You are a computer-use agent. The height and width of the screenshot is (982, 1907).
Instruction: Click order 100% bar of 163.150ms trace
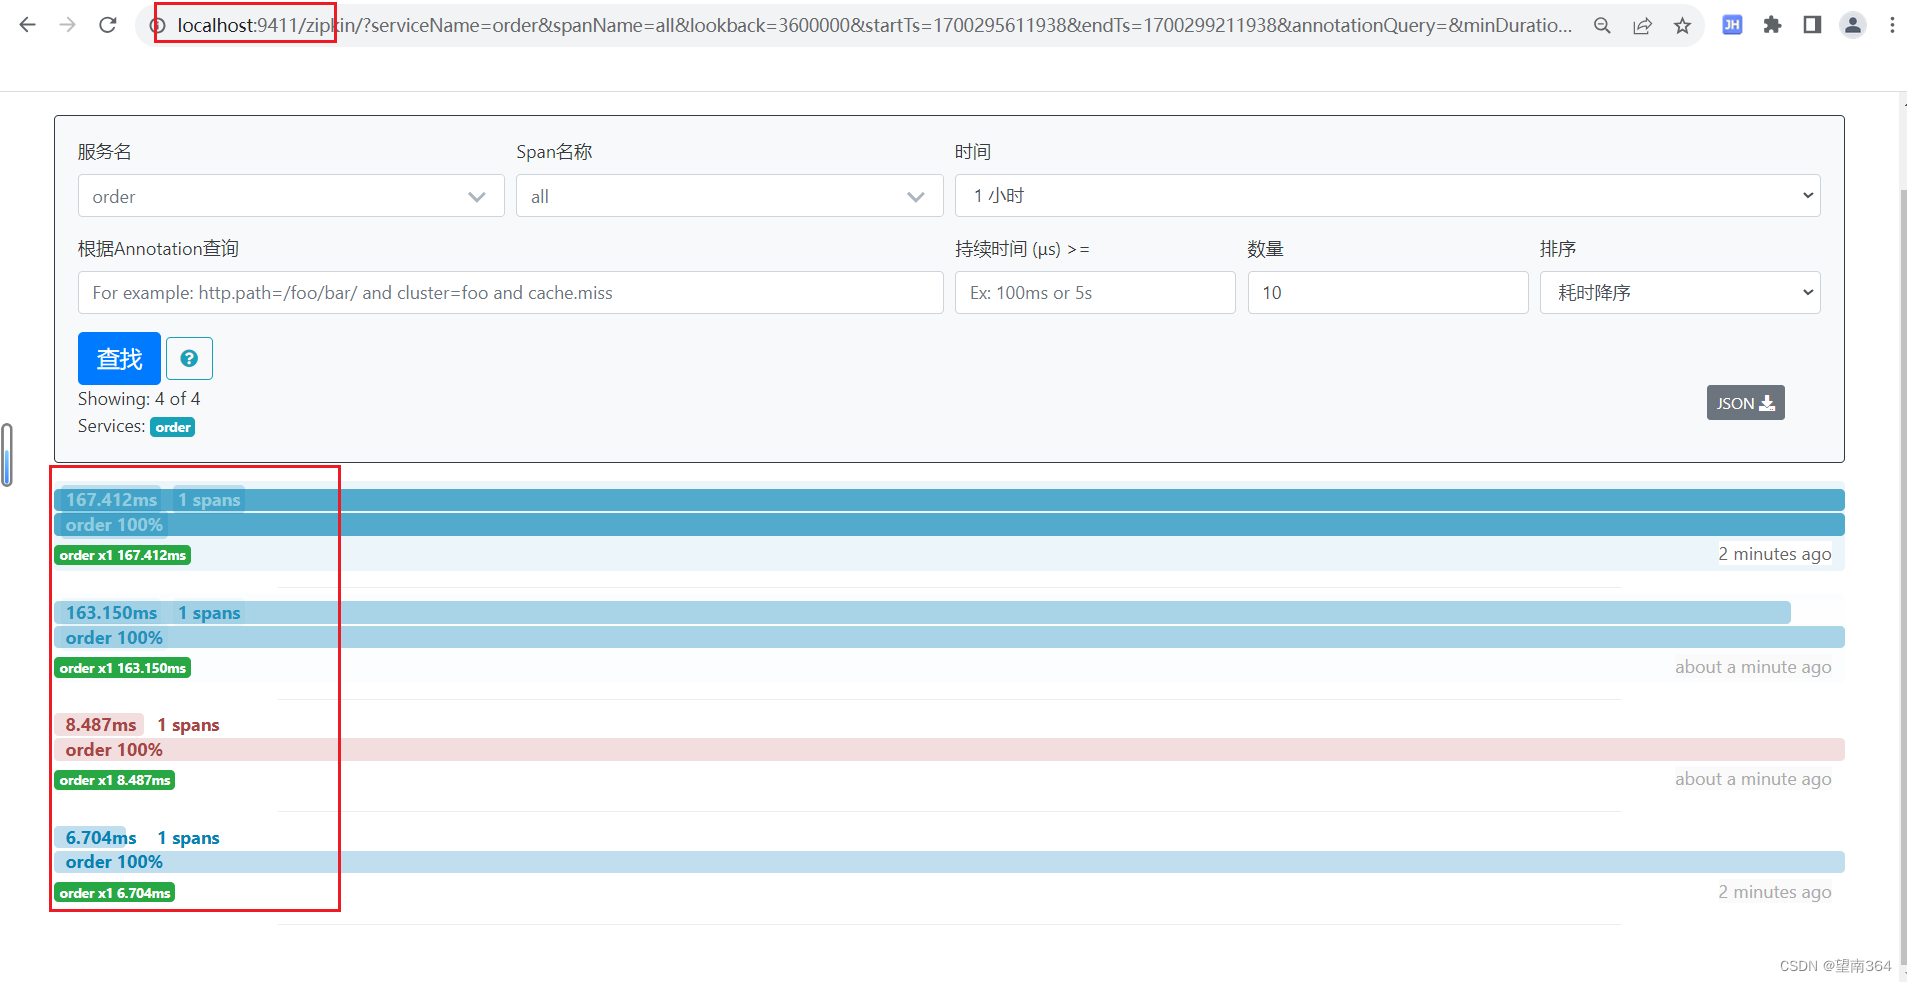949,638
